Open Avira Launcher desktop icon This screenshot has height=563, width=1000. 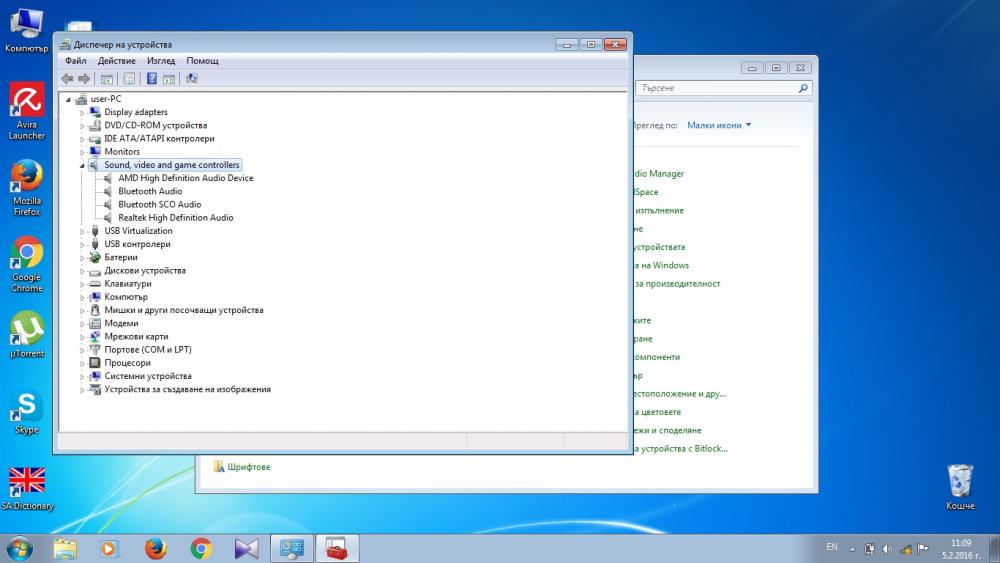[27, 110]
